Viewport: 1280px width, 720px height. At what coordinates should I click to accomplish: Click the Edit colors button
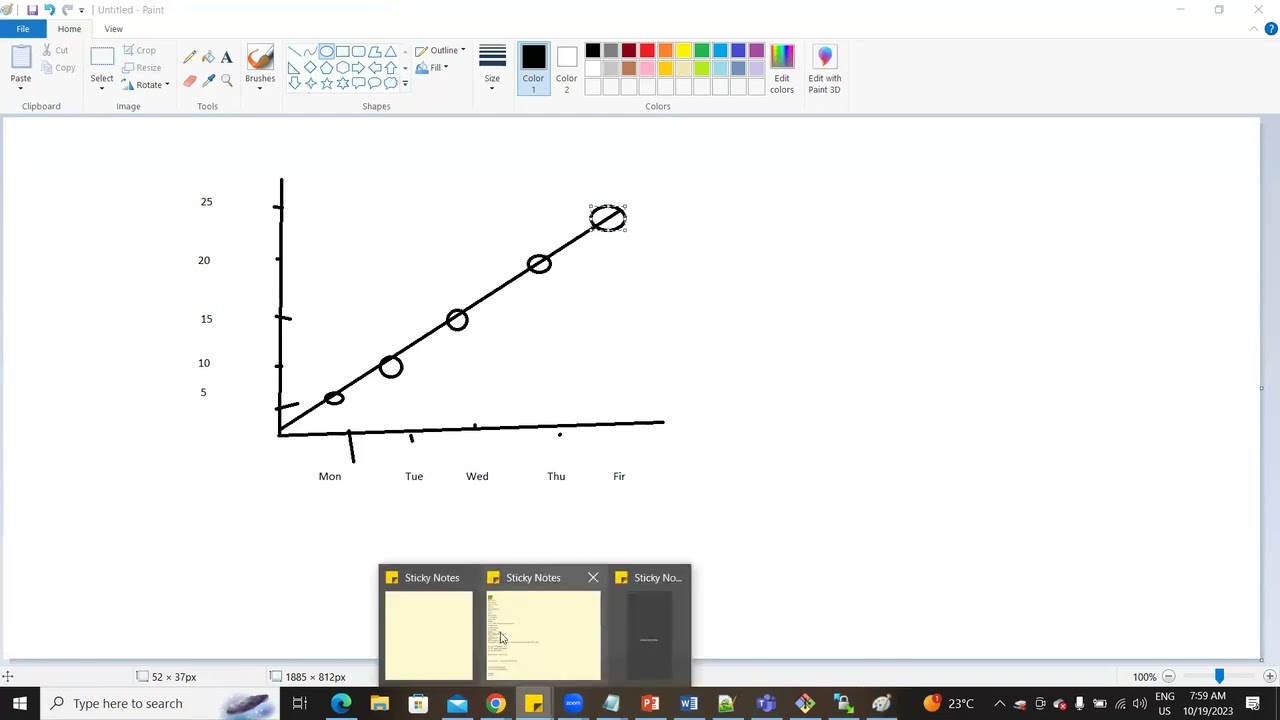782,70
